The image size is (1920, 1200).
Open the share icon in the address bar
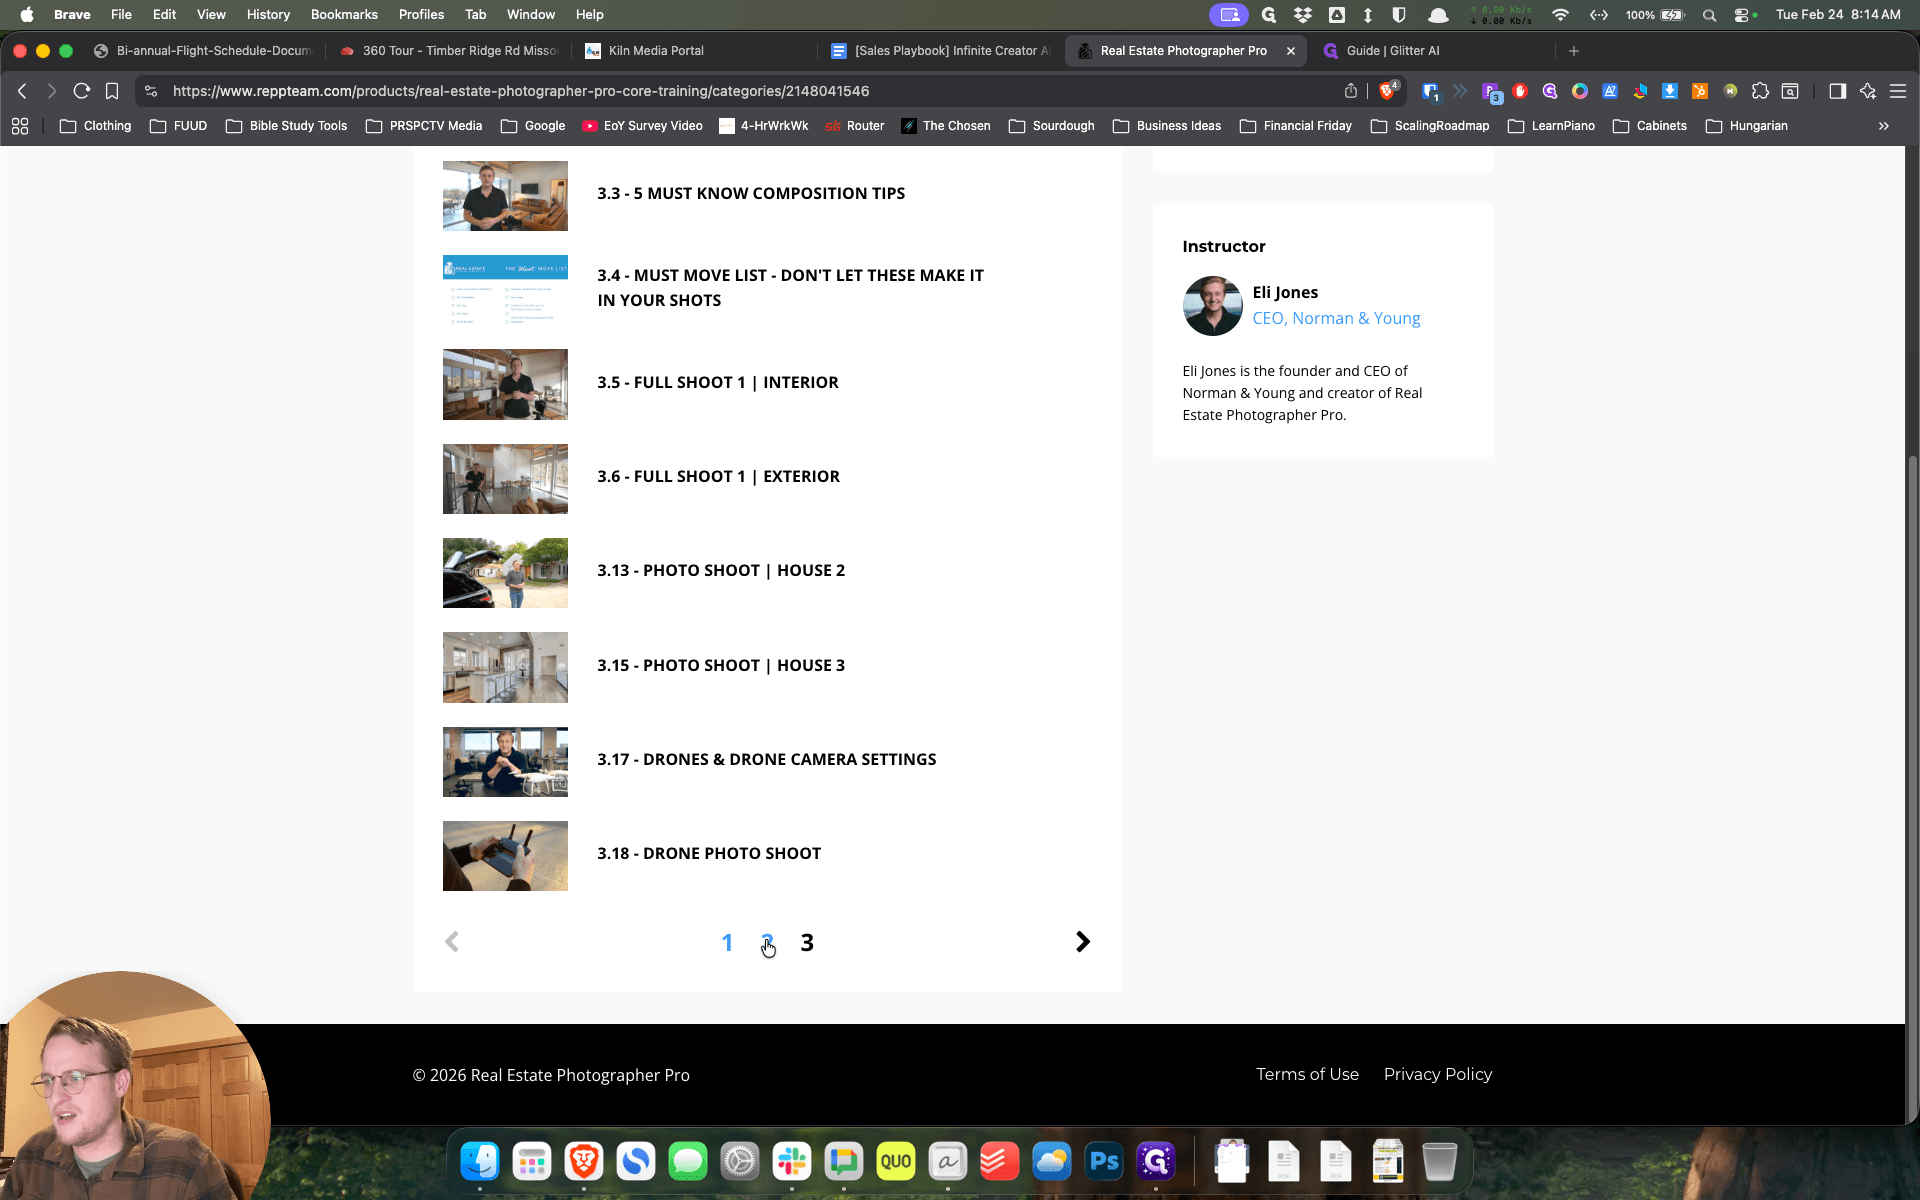(x=1351, y=91)
